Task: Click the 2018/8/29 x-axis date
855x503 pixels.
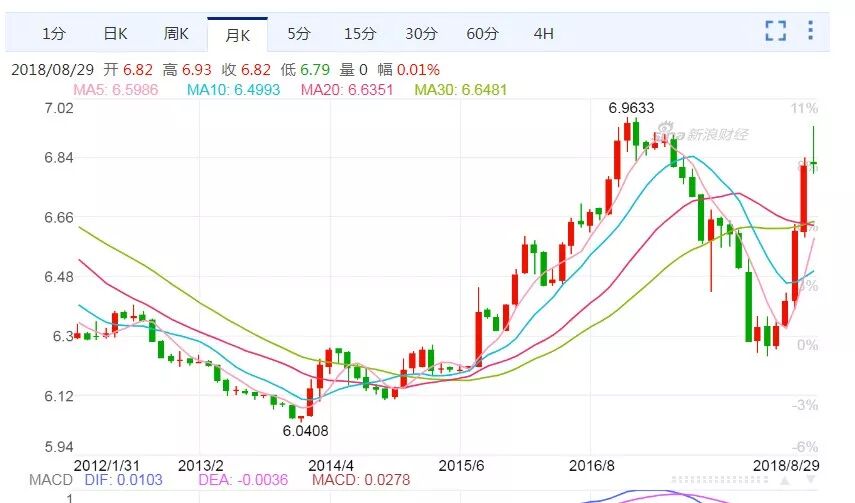Action: [786, 465]
